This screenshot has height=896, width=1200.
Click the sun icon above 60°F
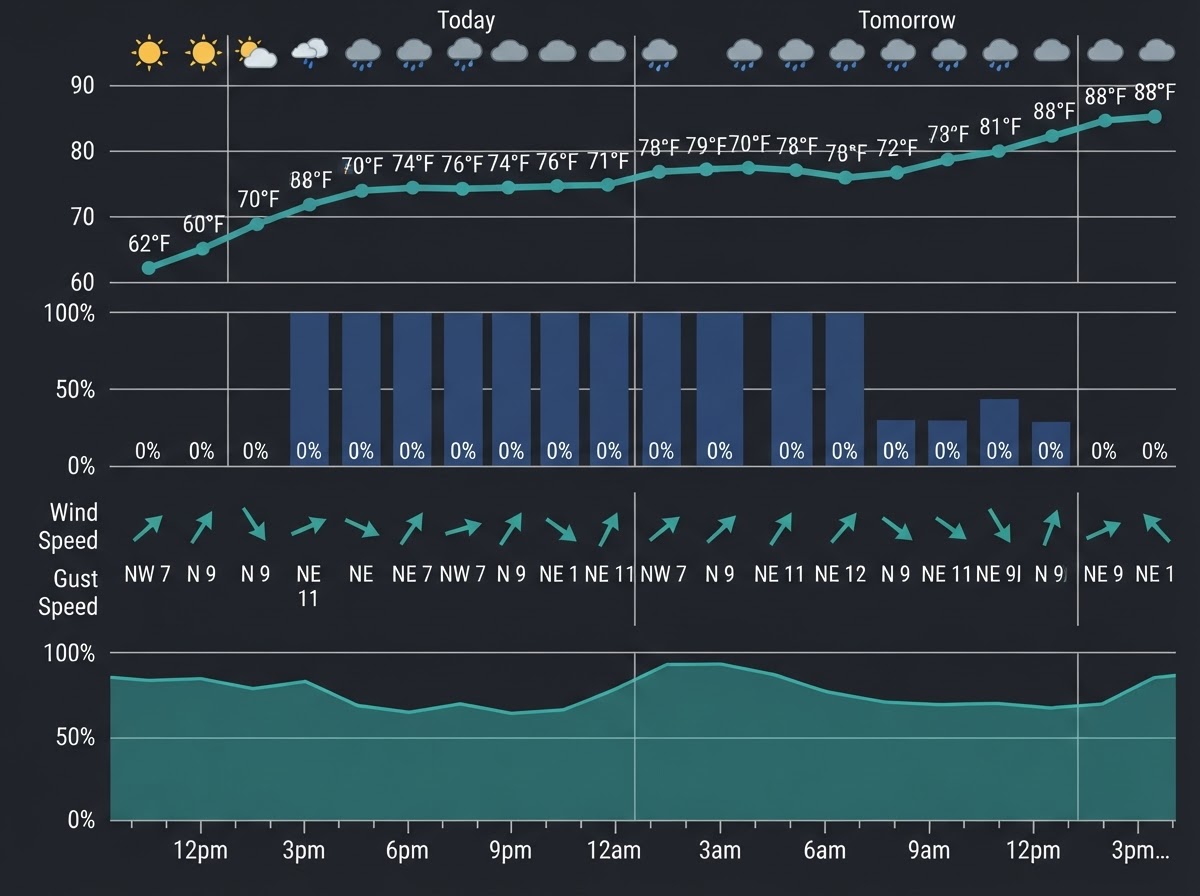(x=203, y=52)
